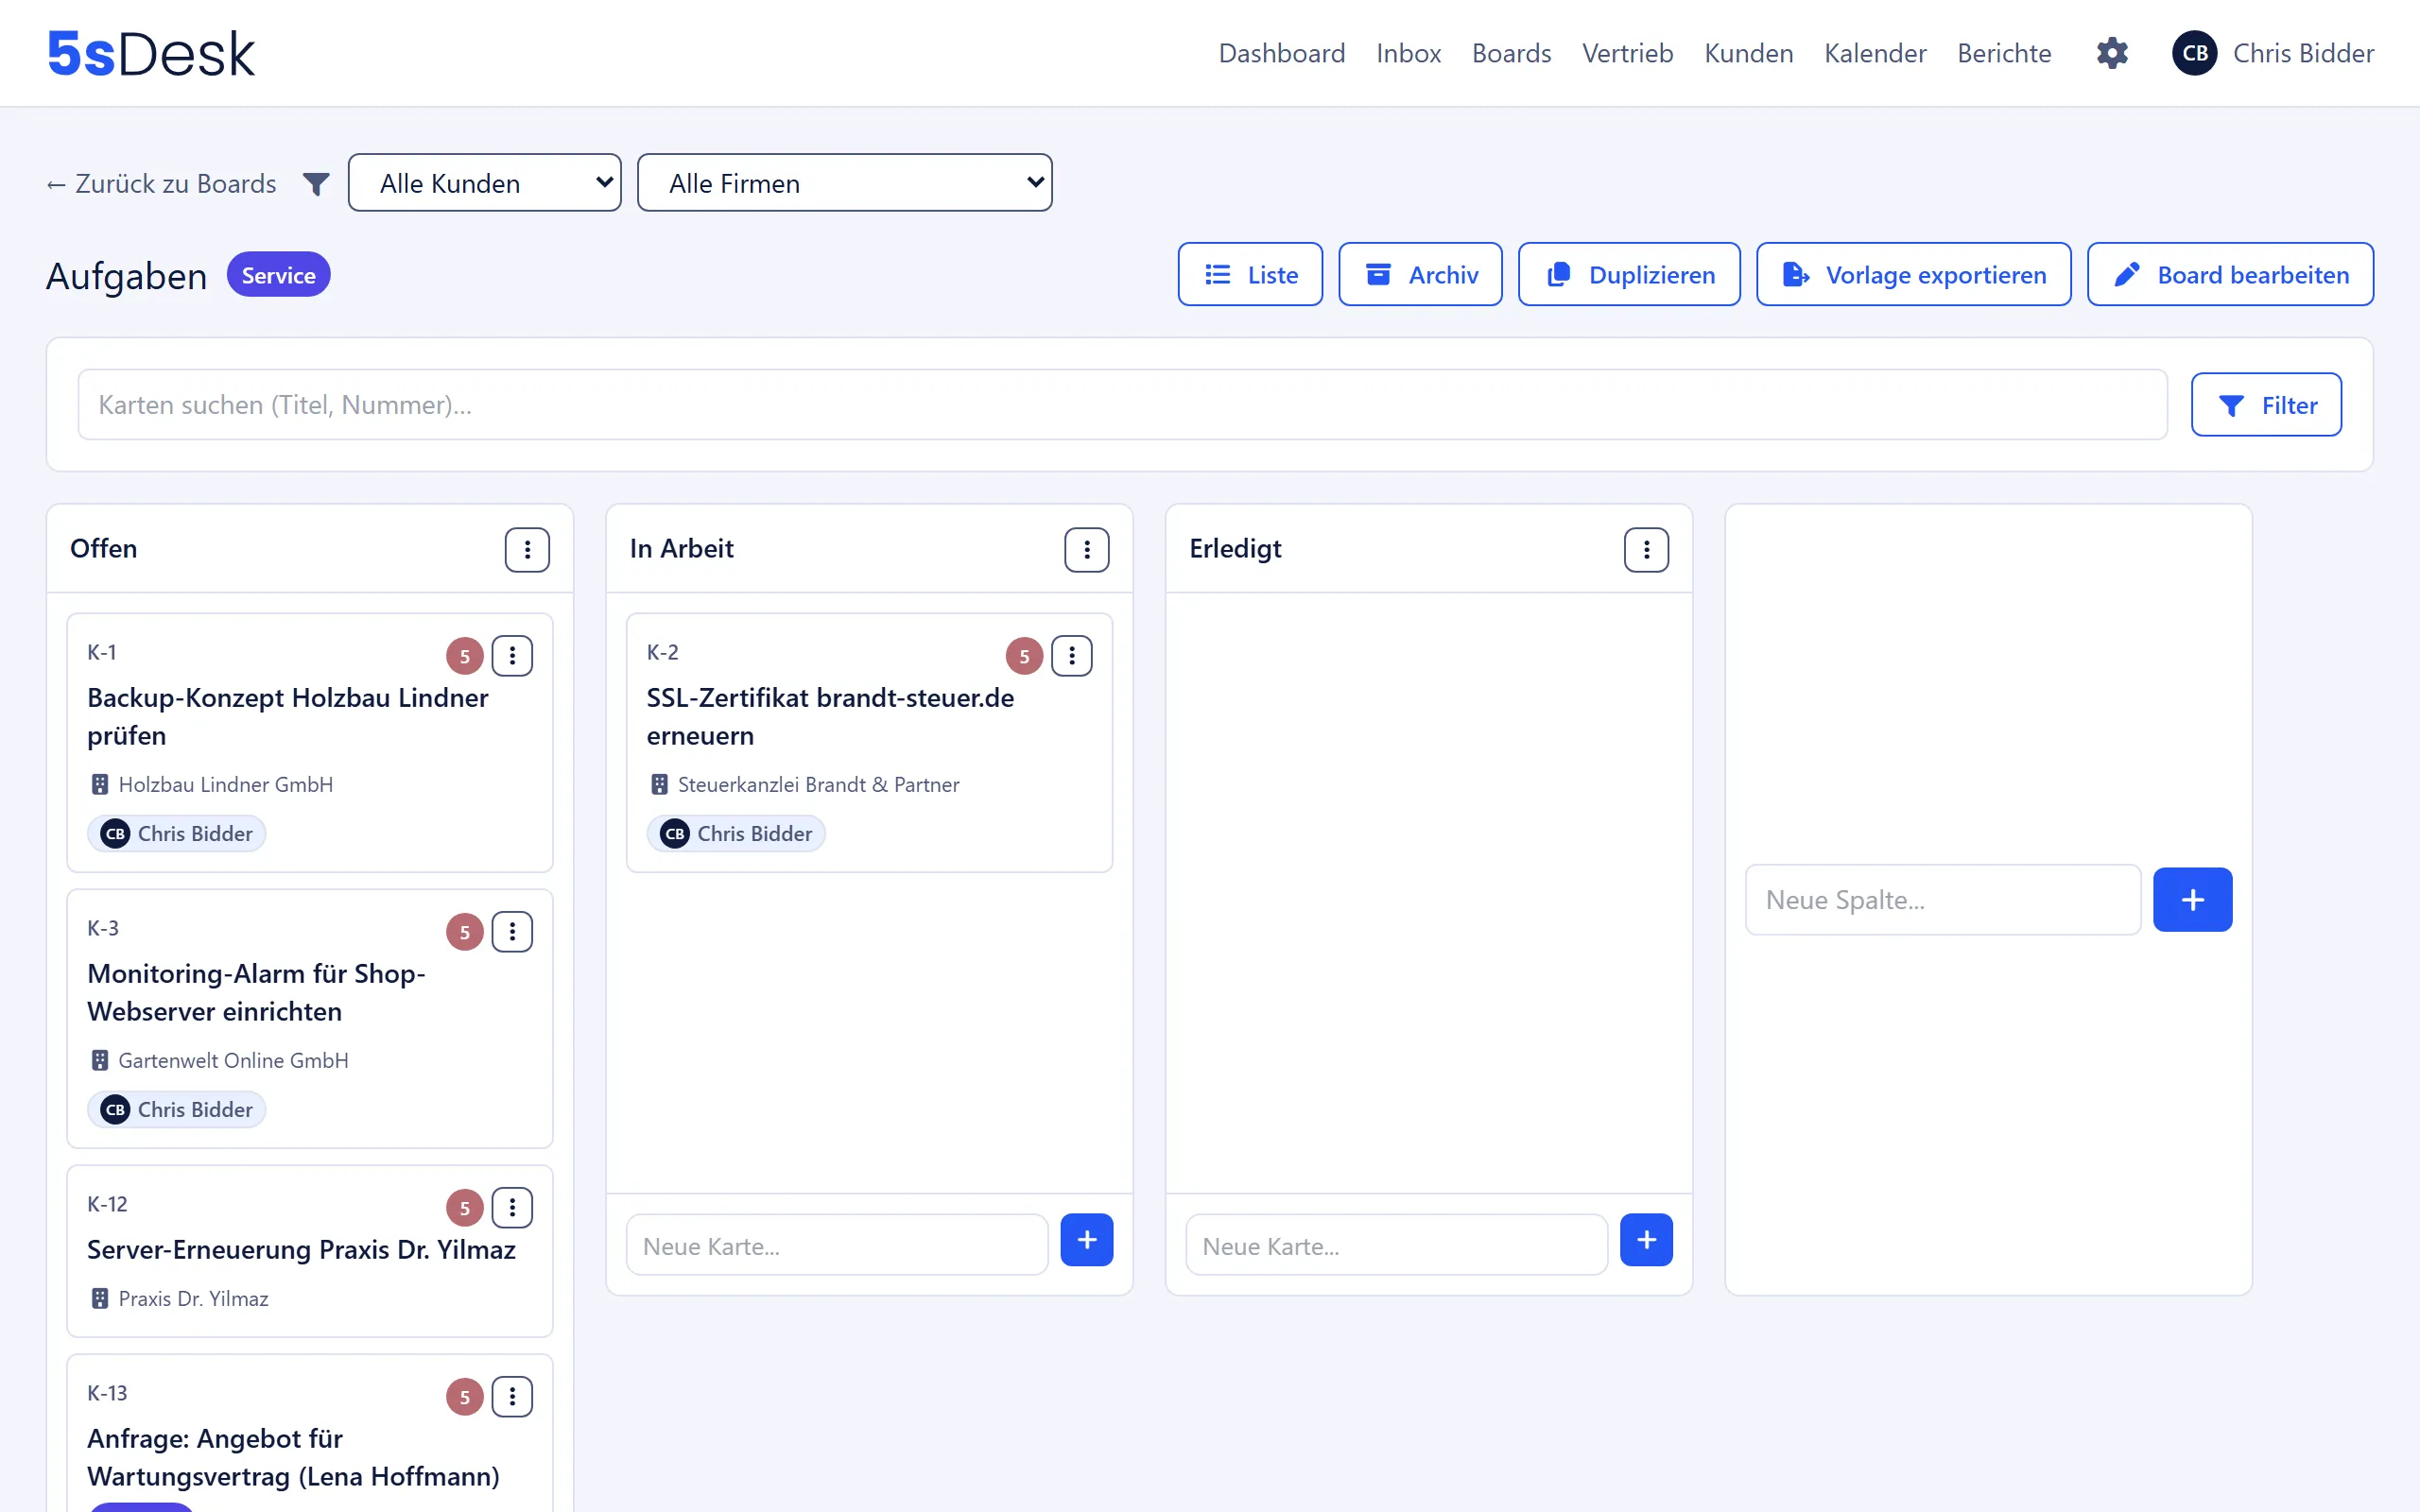This screenshot has height=1512, width=2420.
Task: Click Vorlage exportieren
Action: coord(1913,274)
